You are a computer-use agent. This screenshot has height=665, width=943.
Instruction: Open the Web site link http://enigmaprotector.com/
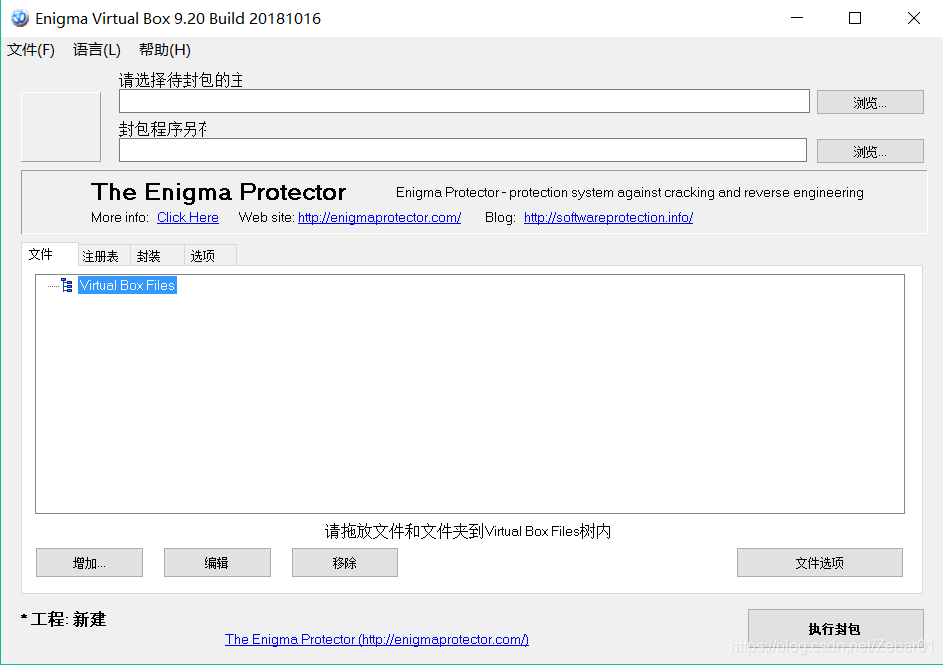[x=379, y=218]
